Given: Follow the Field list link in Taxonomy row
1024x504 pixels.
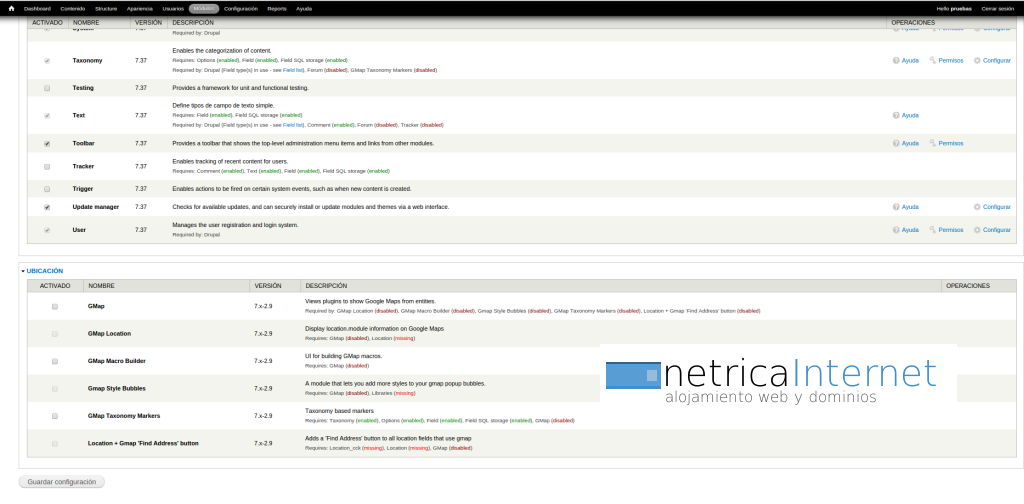Looking at the screenshot, I should (293, 70).
